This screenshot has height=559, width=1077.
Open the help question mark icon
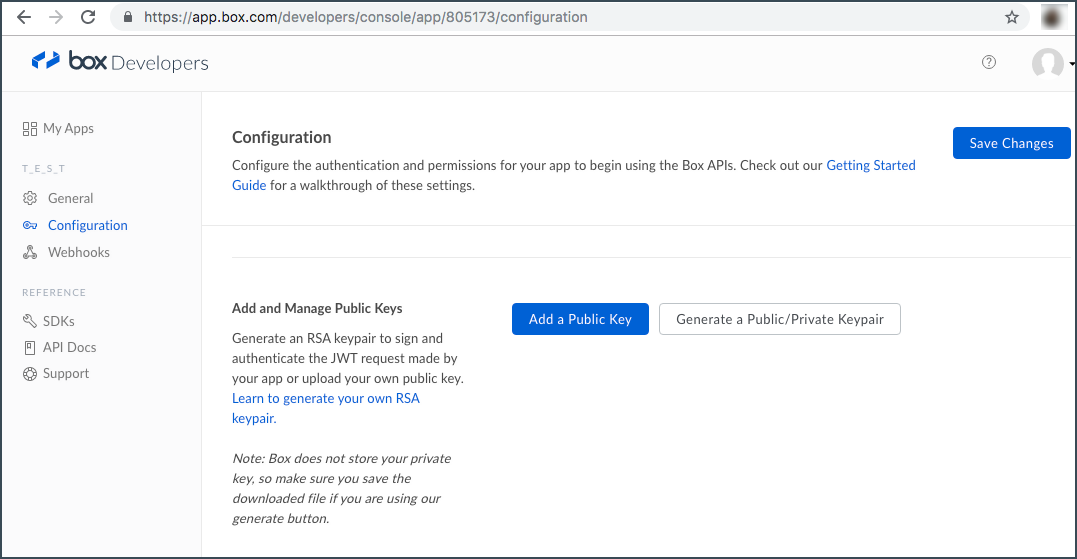pyautogui.click(x=988, y=62)
